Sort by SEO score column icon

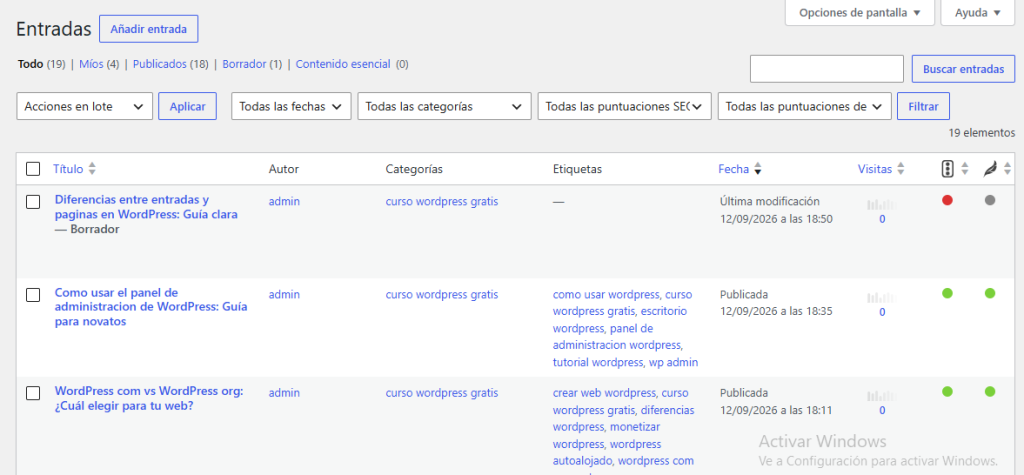tap(947, 169)
